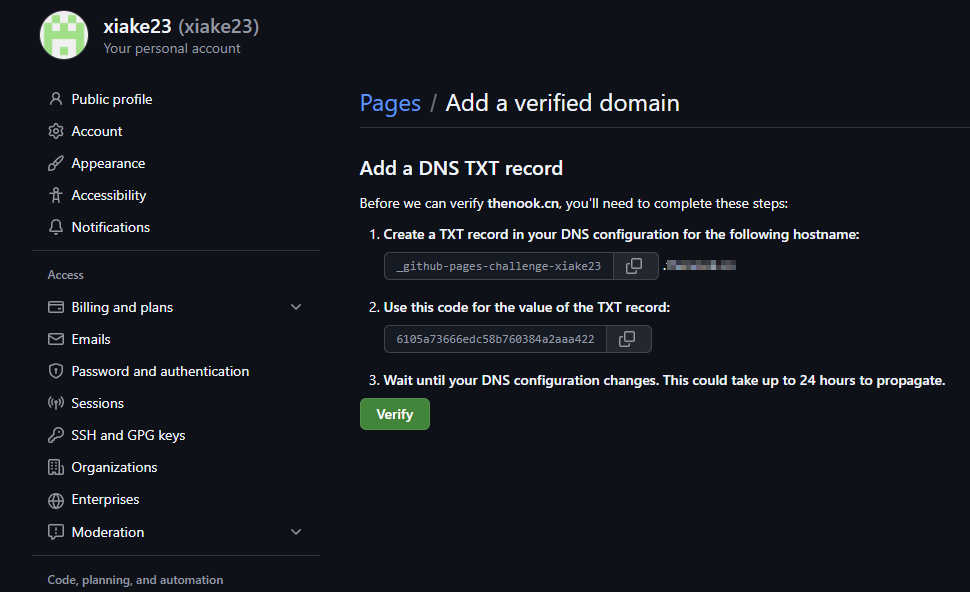Open Enterprises settings
Viewport: 970px width, 592px height.
(x=105, y=499)
